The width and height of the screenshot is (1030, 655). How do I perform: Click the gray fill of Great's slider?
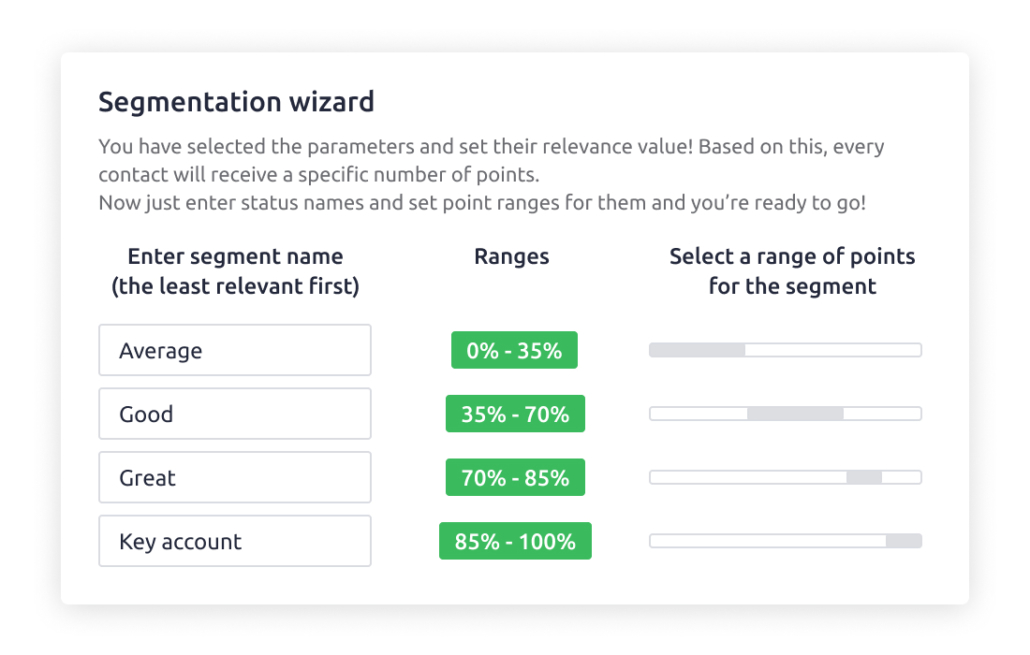[864, 478]
